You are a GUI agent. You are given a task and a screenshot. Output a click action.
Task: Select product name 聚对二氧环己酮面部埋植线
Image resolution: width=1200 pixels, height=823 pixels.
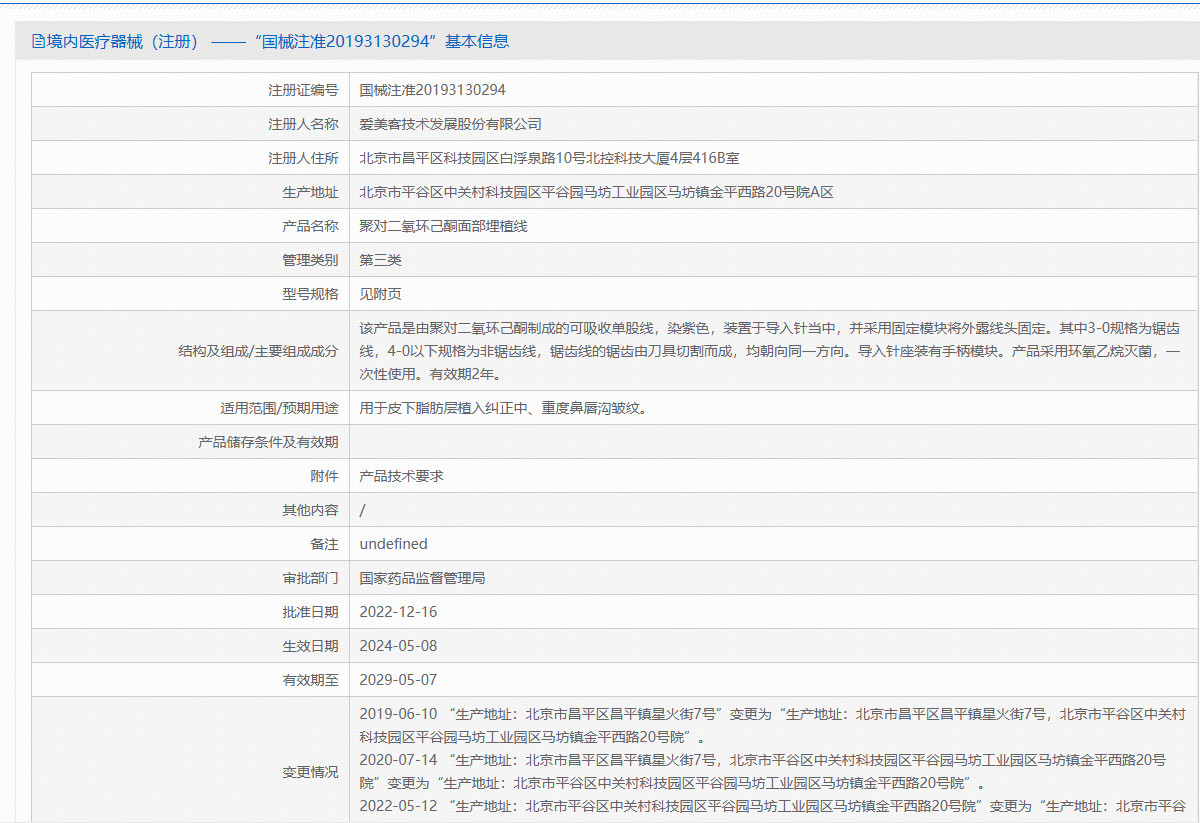click(x=443, y=226)
